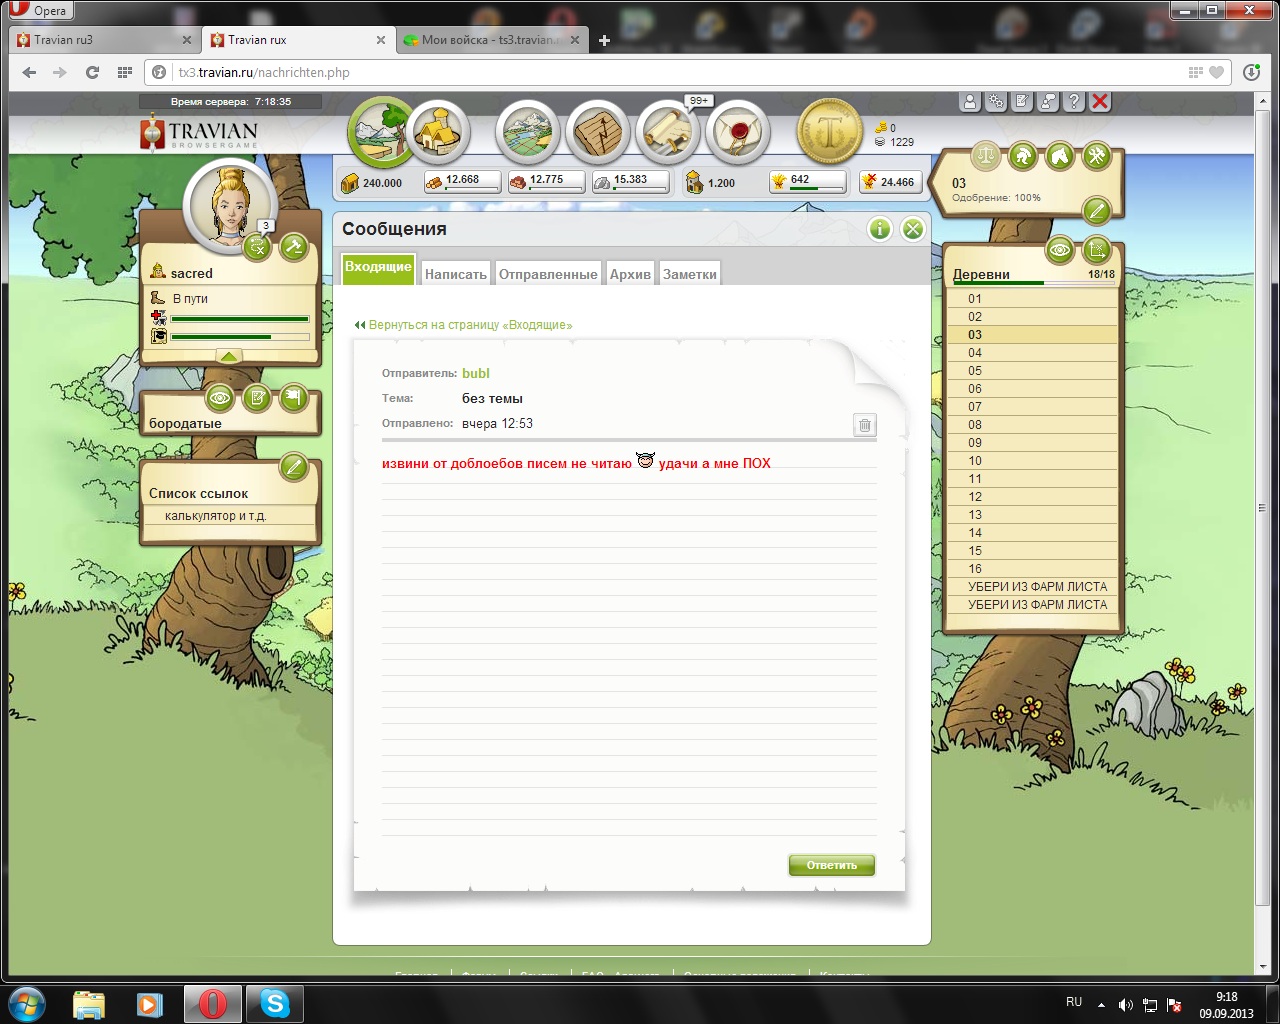Open the калькулятор и т.д. link
Viewport: 1280px width, 1024px height.
point(216,516)
